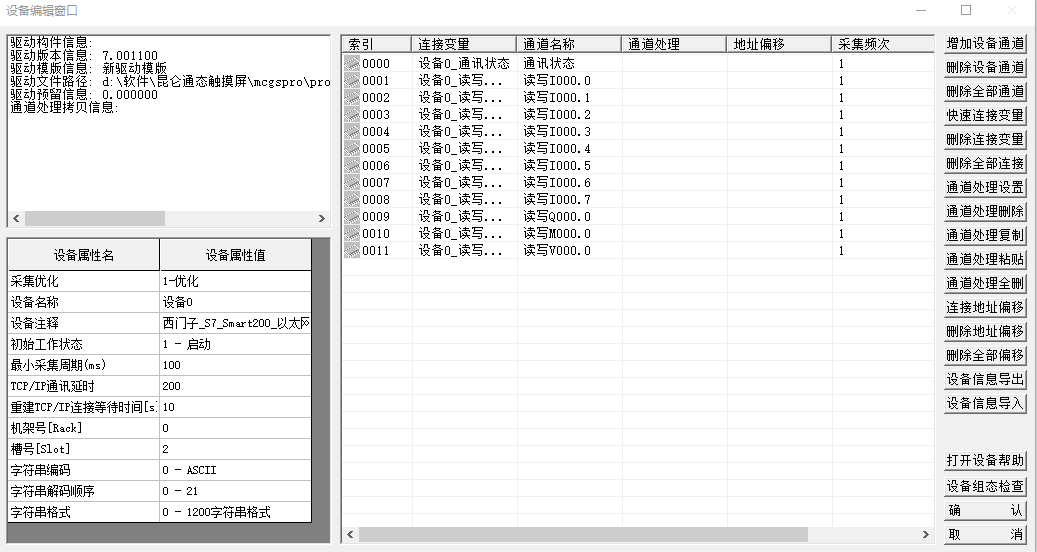Screen dimensions: 1037x552
Task: Open 通道处理设置
Action: click(x=985, y=187)
